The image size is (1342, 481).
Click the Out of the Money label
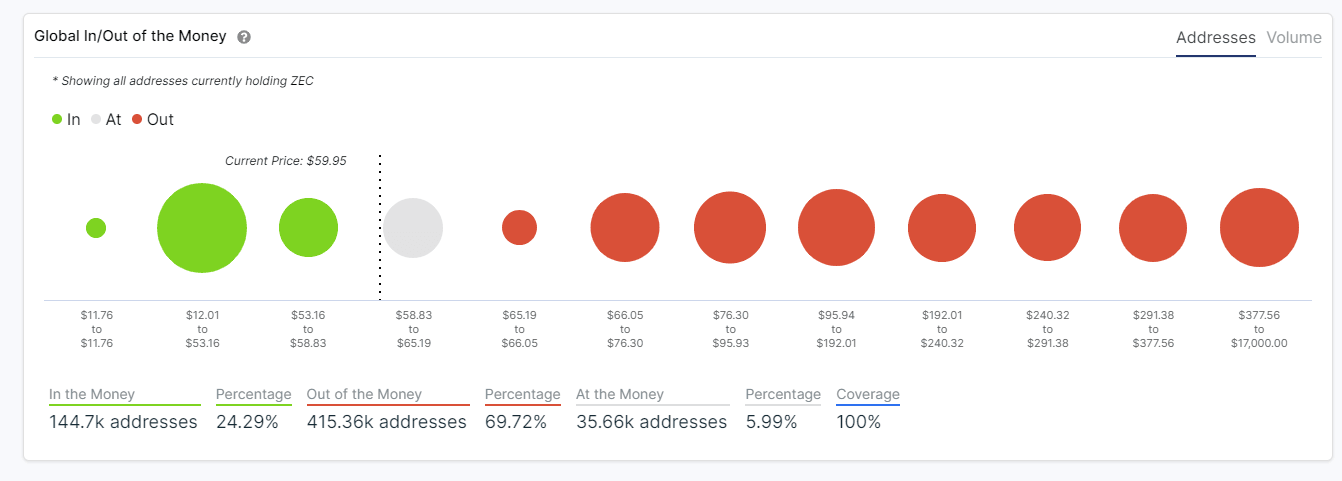(x=364, y=394)
